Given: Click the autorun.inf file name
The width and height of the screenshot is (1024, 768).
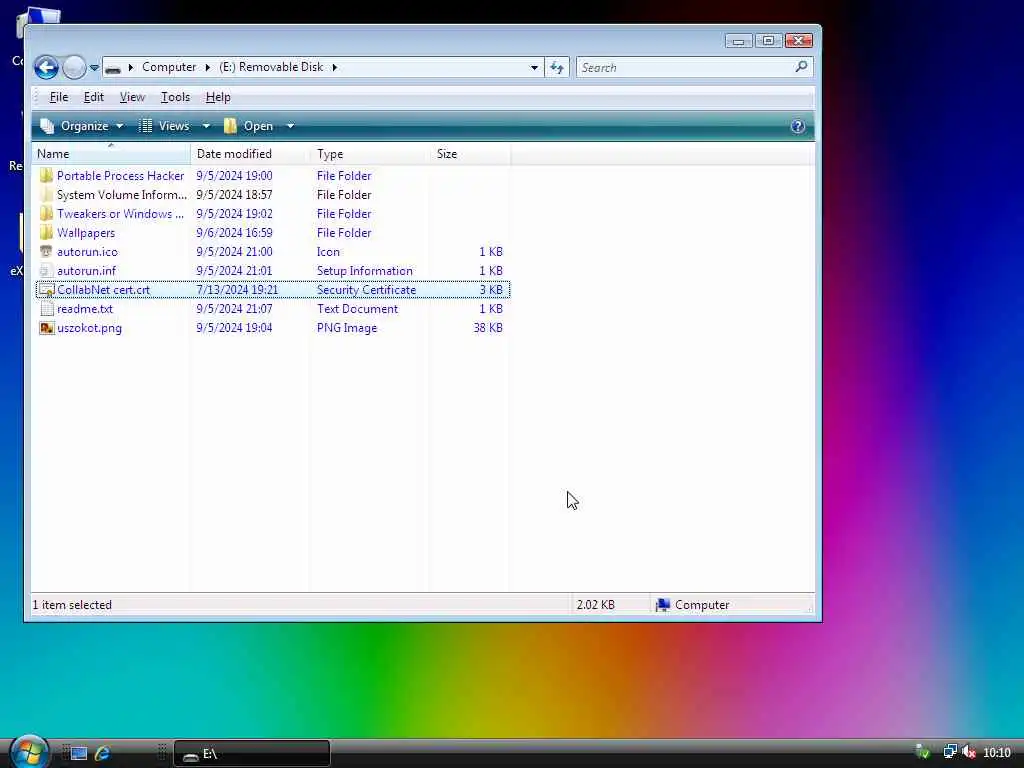Looking at the screenshot, I should 86,270.
